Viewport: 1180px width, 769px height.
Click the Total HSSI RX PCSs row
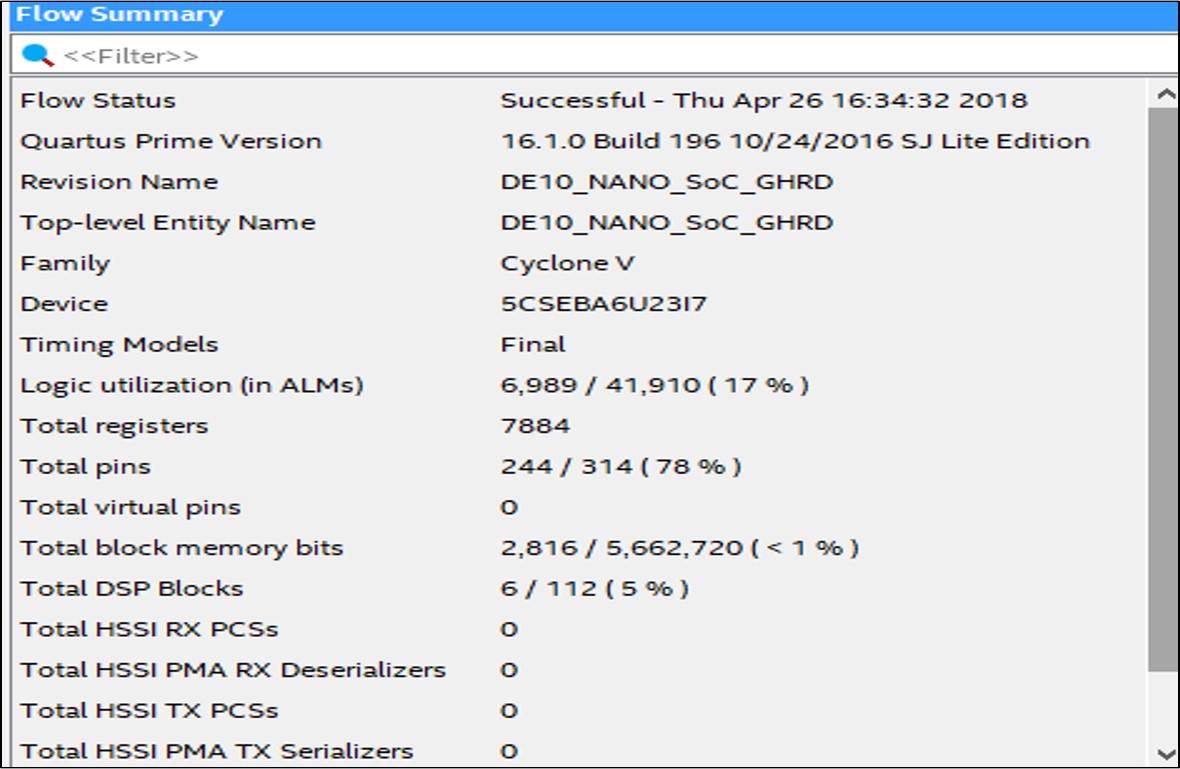click(149, 629)
